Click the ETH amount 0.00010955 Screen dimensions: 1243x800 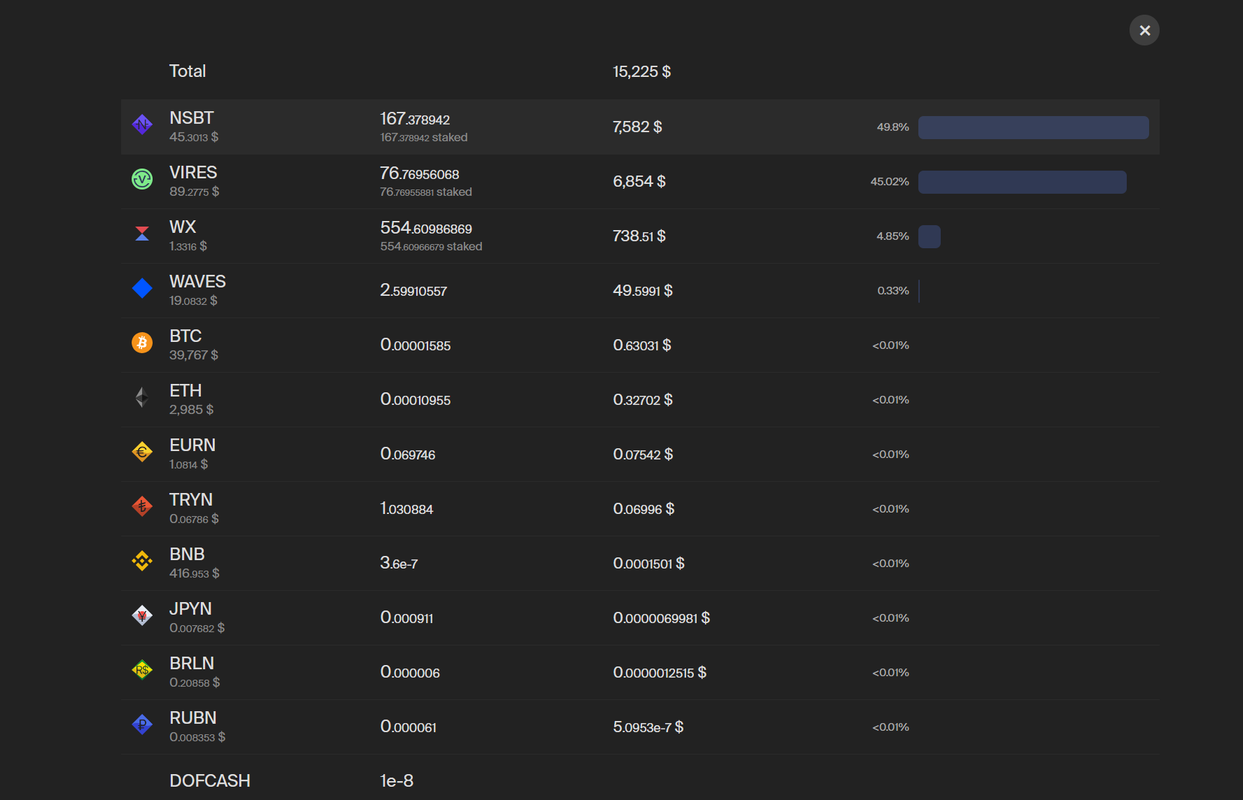click(x=416, y=400)
